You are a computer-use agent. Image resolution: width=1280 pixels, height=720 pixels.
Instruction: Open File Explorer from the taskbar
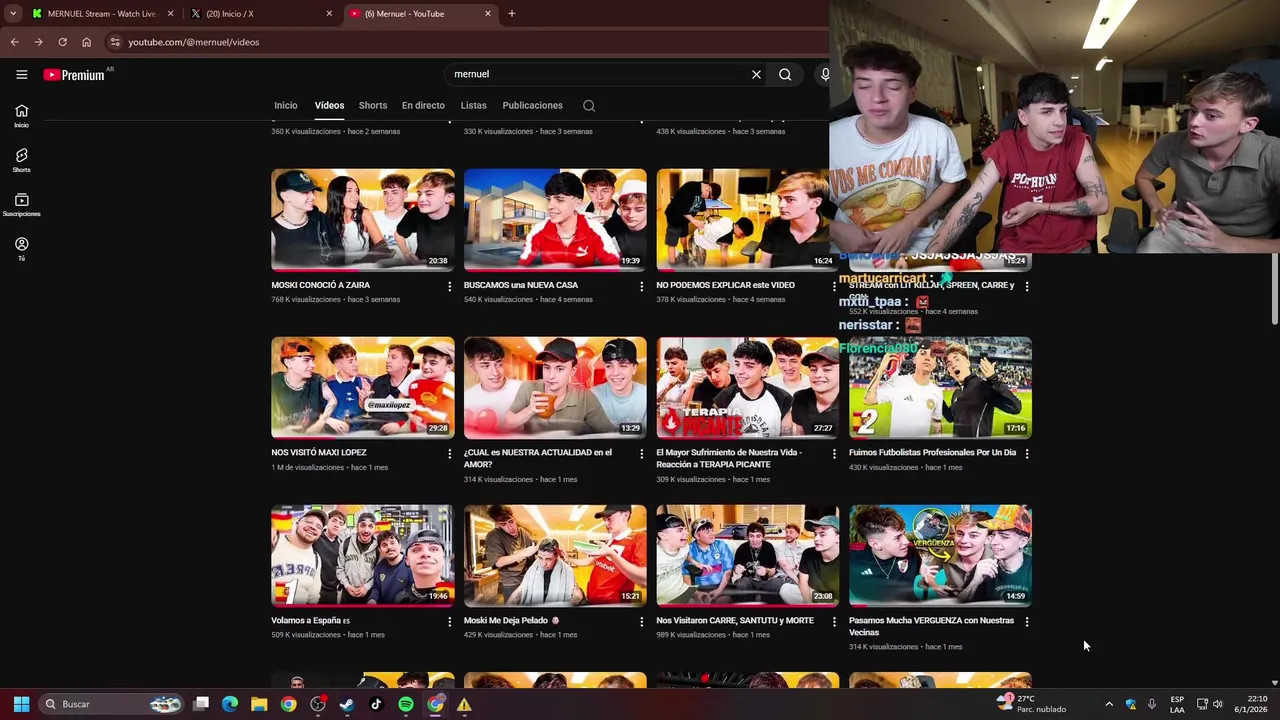259,704
